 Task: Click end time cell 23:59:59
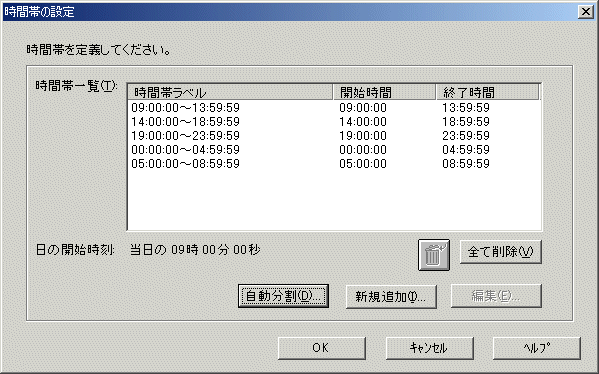pyautogui.click(x=466, y=136)
